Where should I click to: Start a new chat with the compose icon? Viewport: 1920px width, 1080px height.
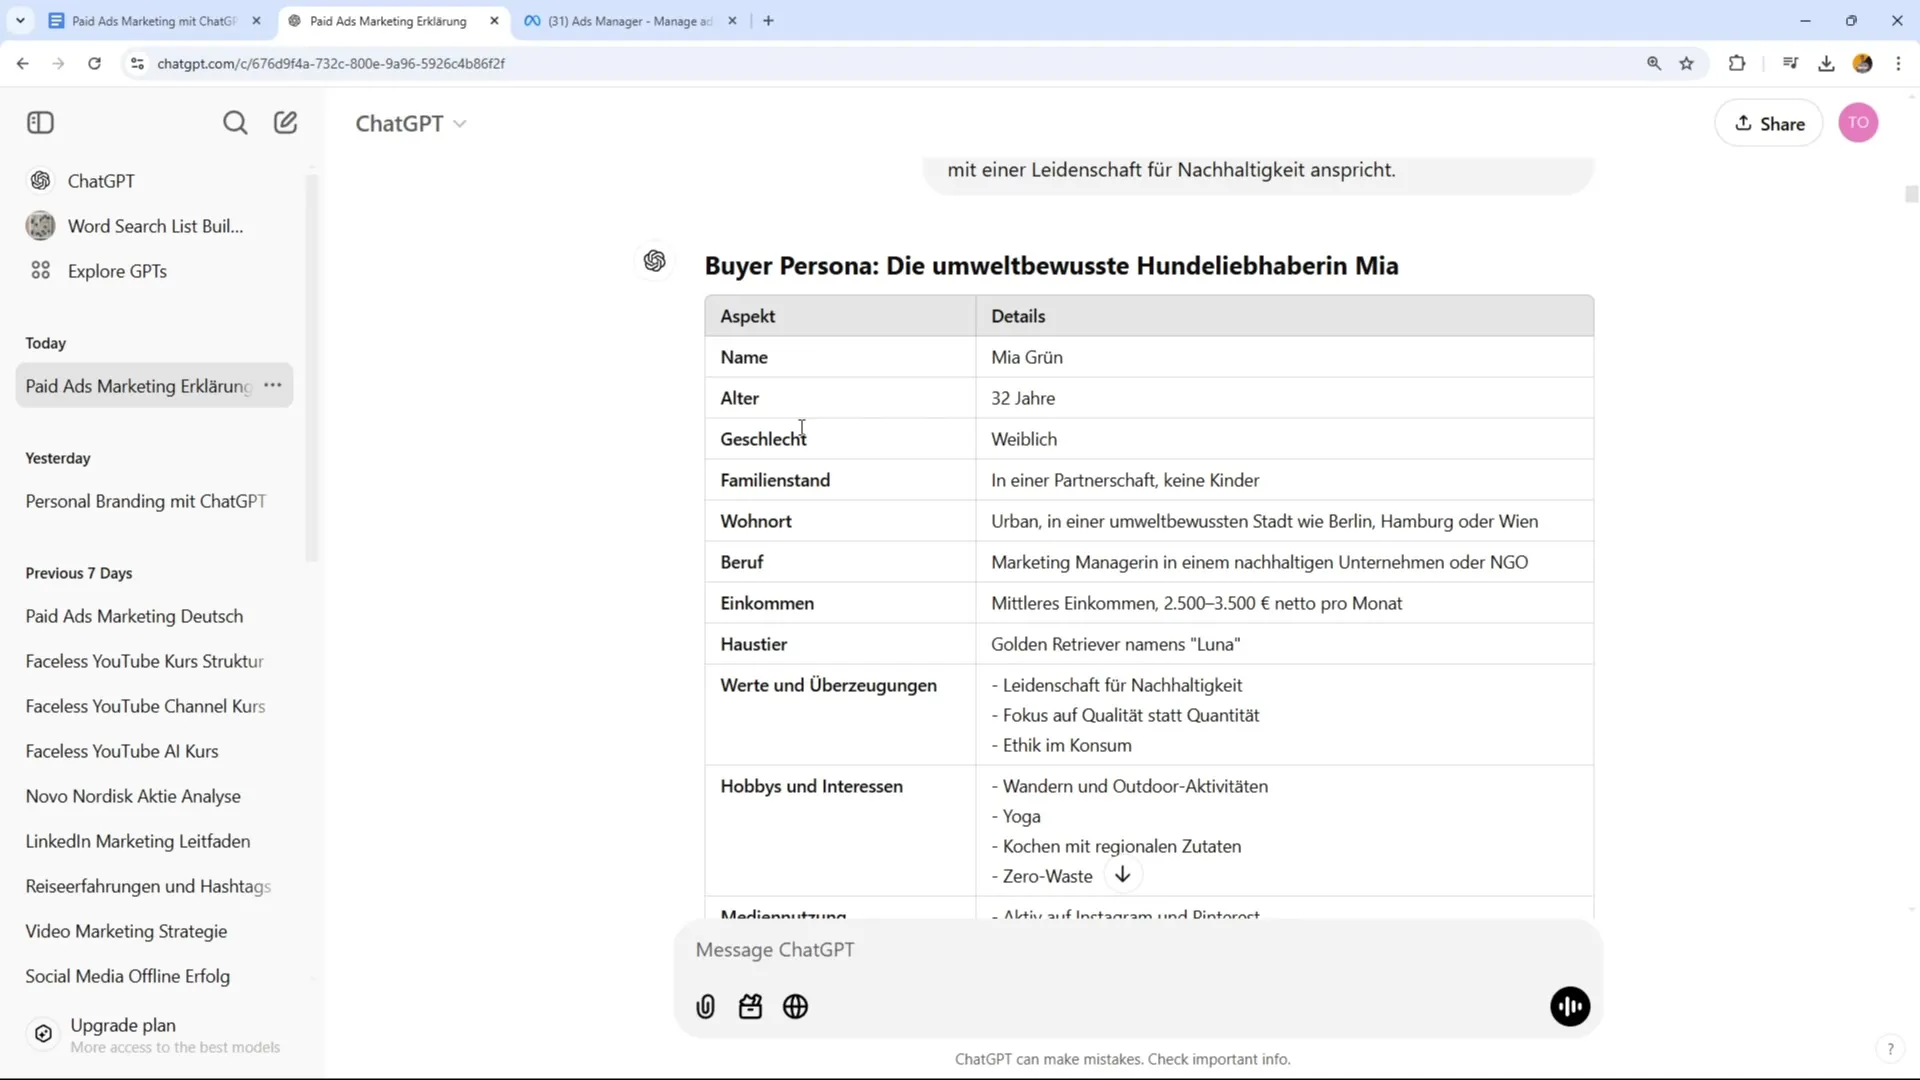(x=286, y=123)
